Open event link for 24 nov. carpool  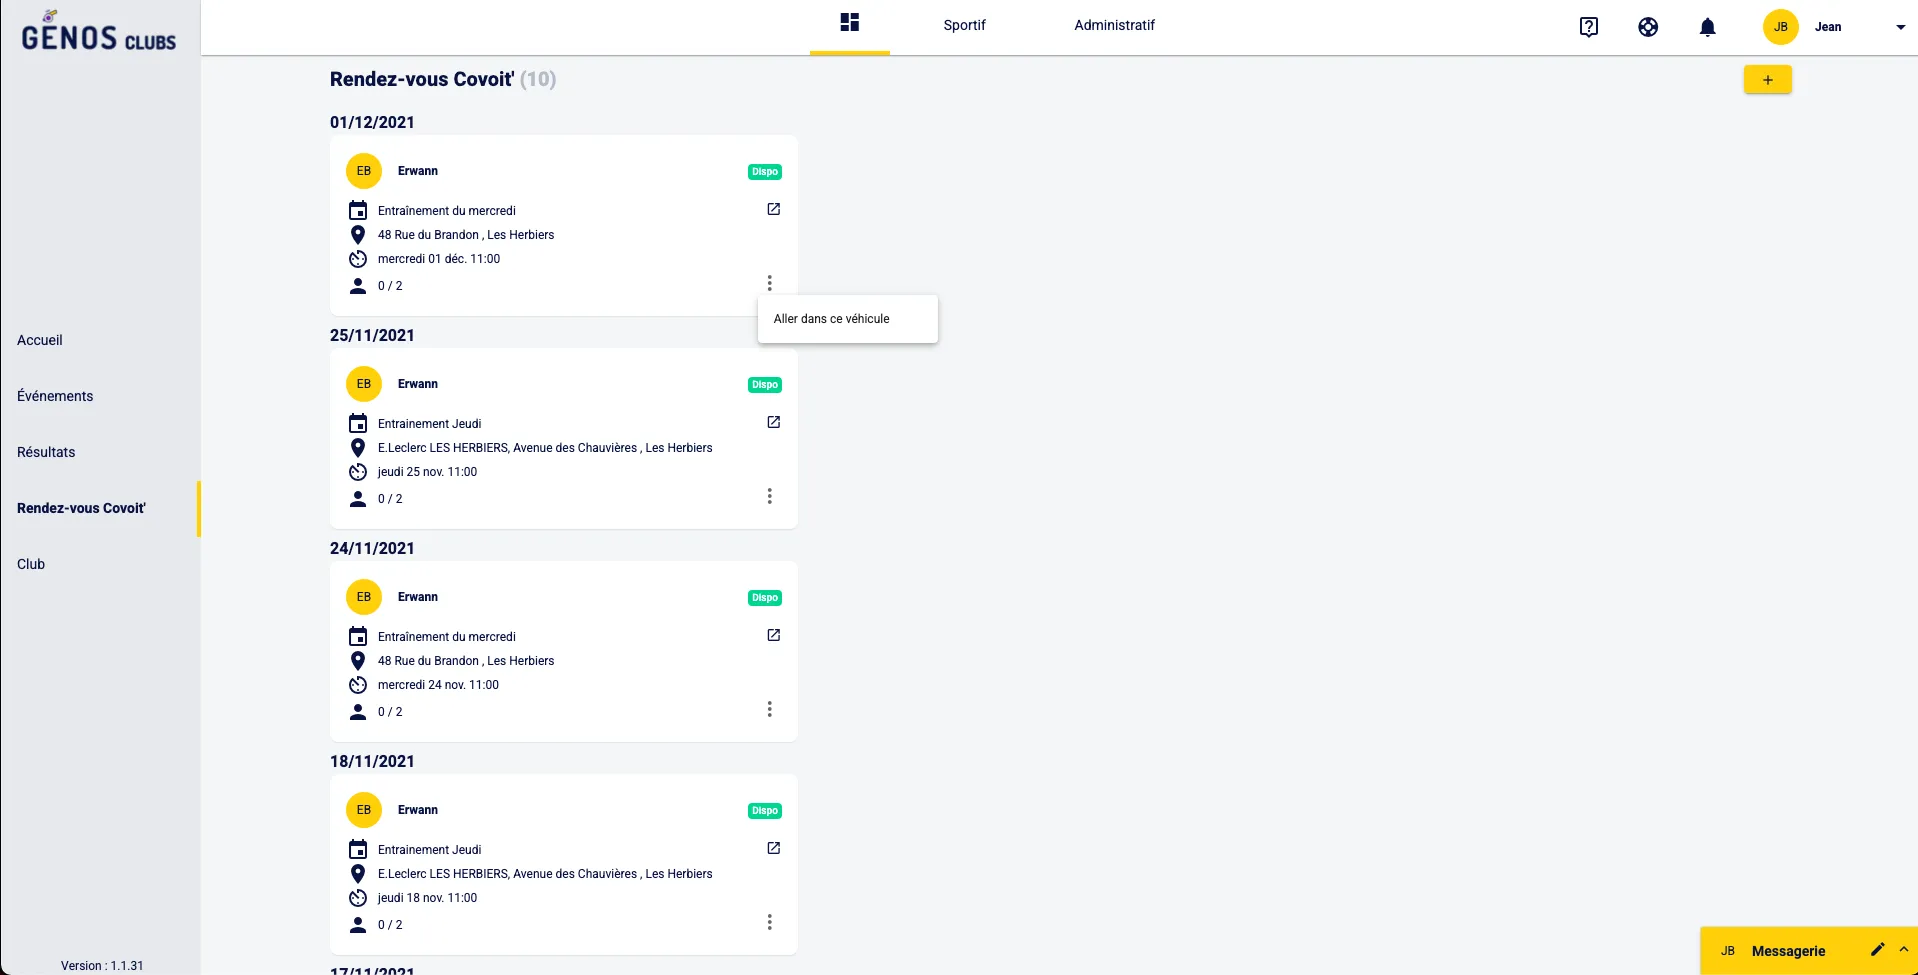coord(773,635)
